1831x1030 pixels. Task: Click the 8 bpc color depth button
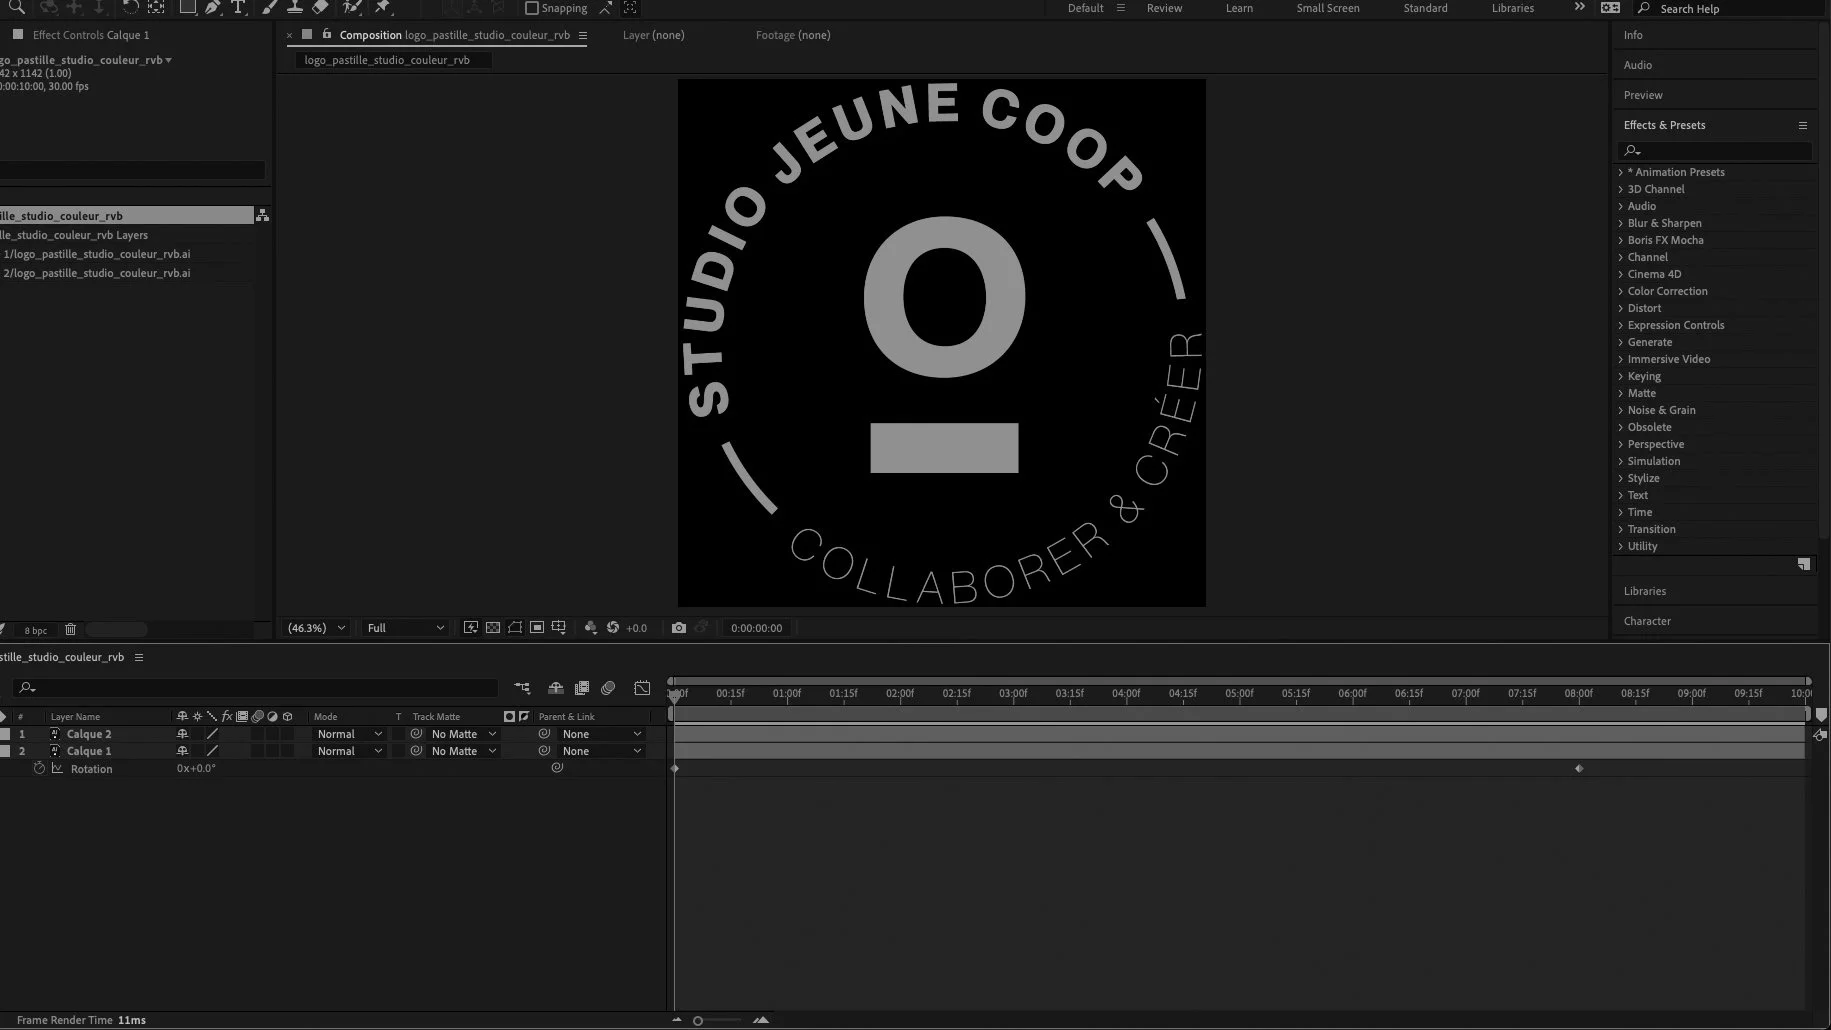pyautogui.click(x=36, y=630)
